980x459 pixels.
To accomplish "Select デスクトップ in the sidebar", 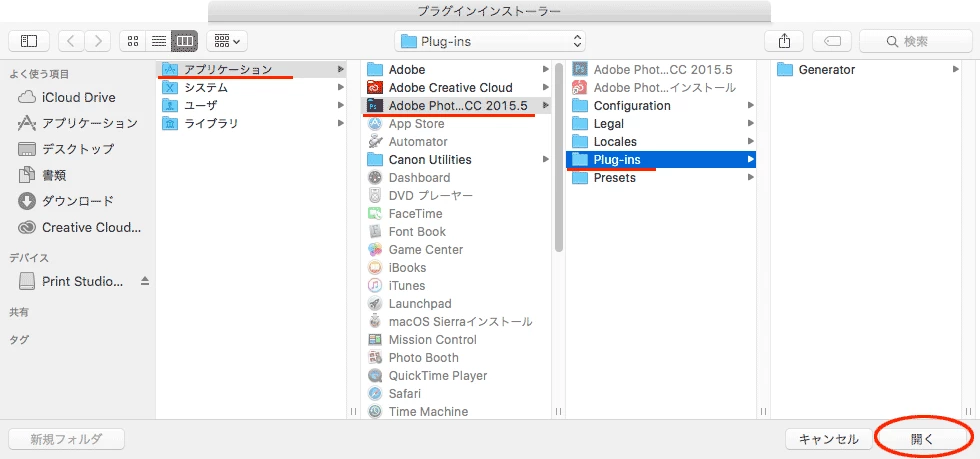I will pos(67,149).
